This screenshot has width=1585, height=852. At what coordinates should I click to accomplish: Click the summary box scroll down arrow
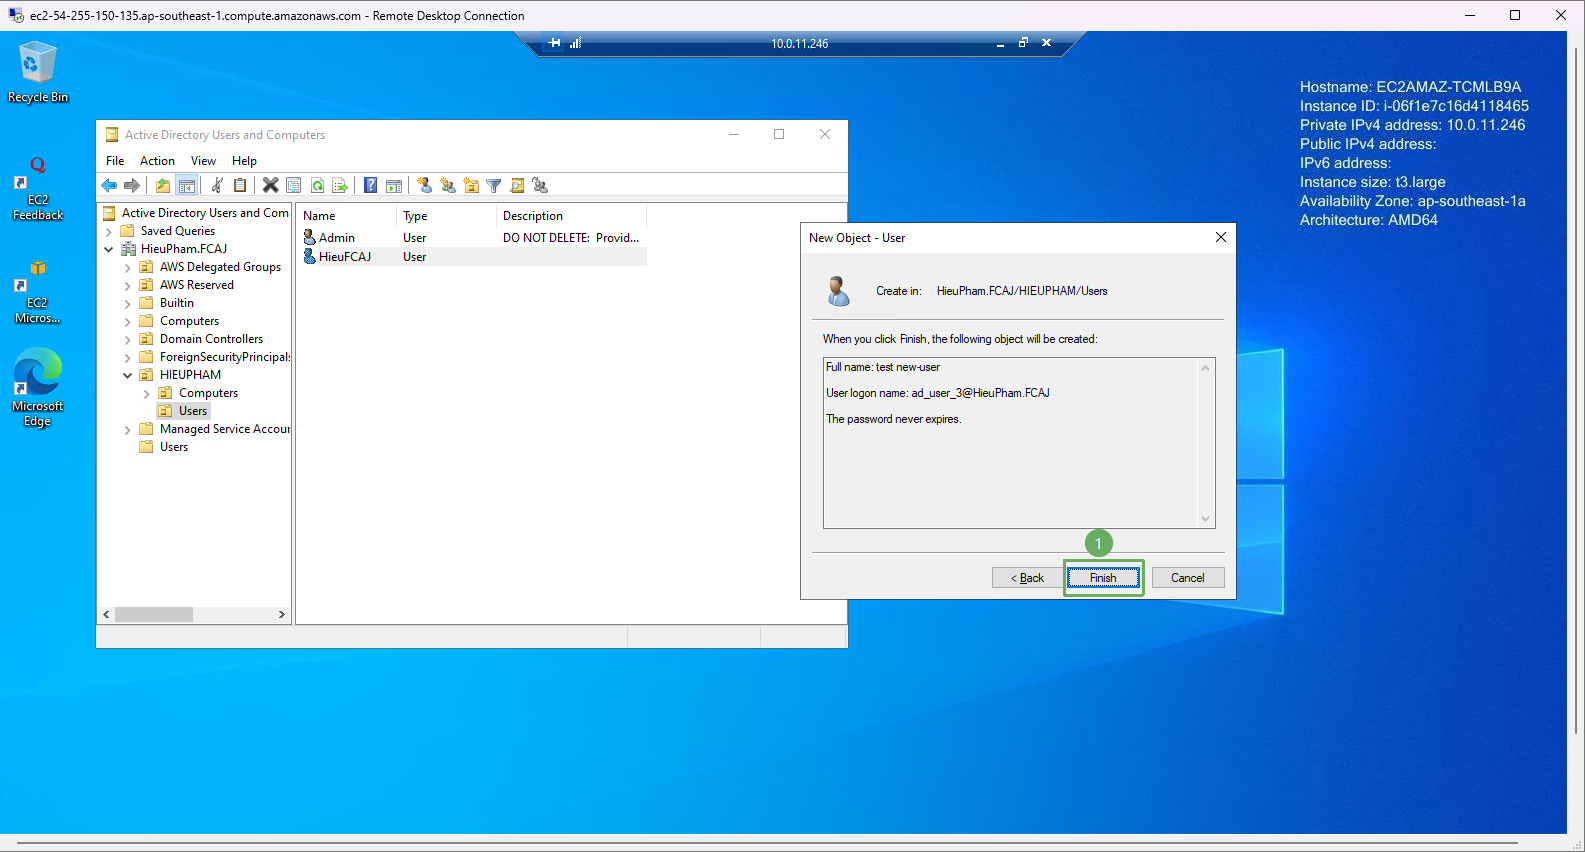1205,519
